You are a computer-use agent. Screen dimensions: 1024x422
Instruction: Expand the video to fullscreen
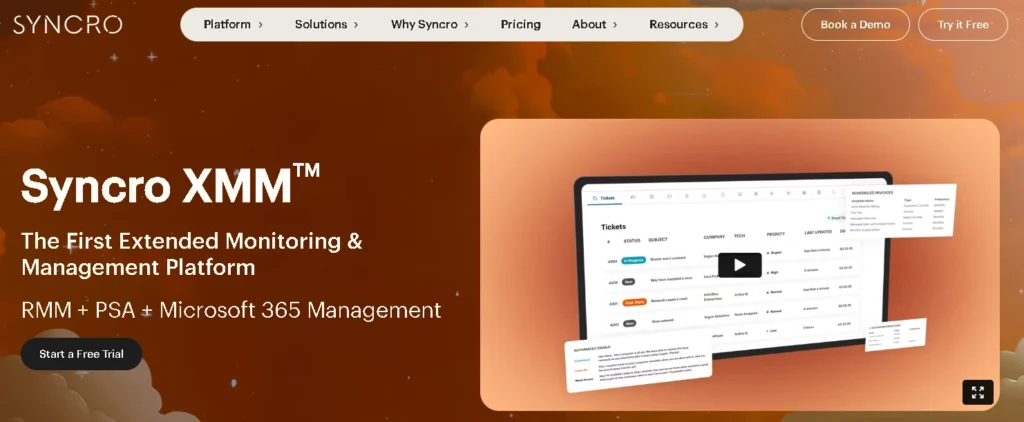977,392
